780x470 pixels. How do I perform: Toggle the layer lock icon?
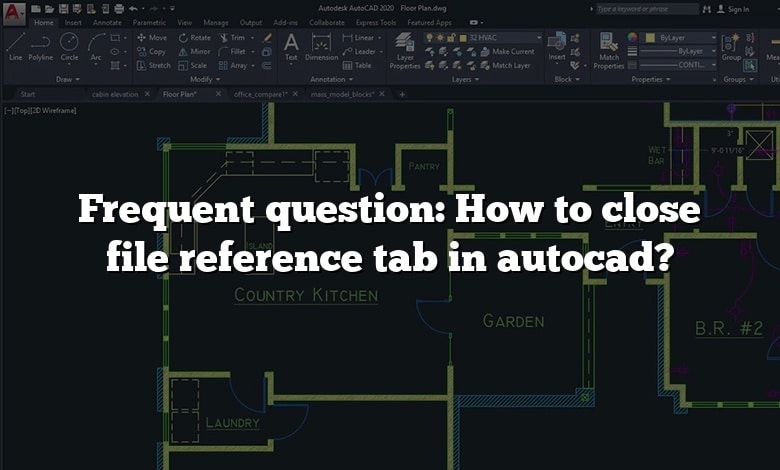[451, 37]
